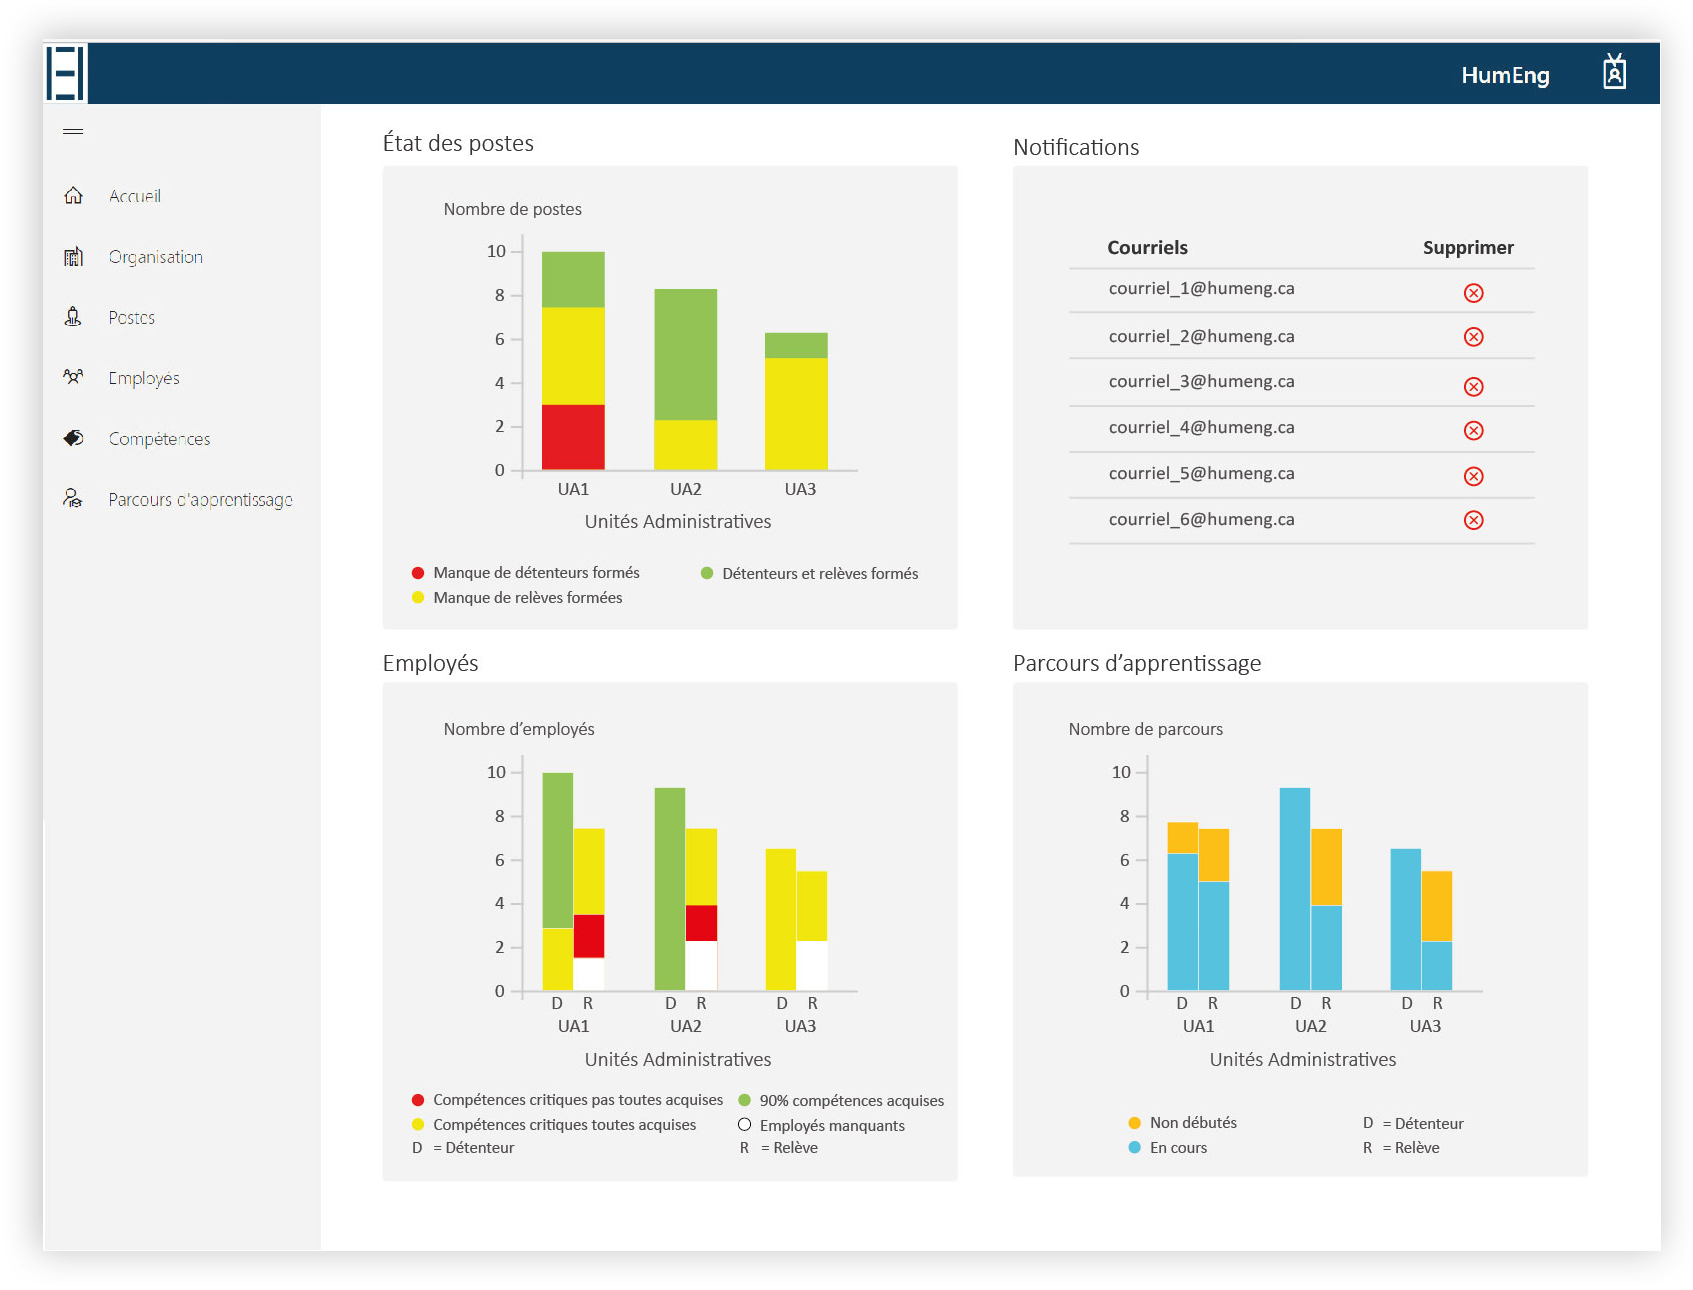Open the Compétences menu item
The image size is (1693, 1290).
[x=159, y=439]
